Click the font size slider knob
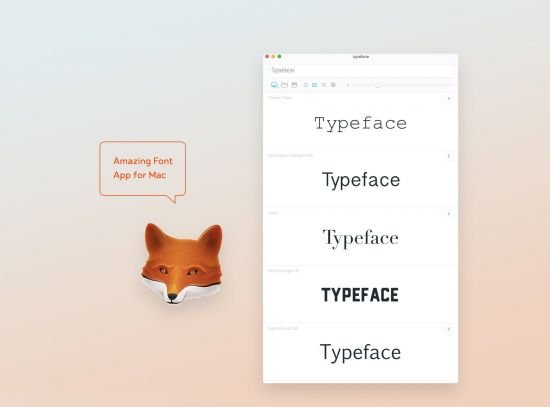Viewport: 550px width, 407px height. point(378,85)
